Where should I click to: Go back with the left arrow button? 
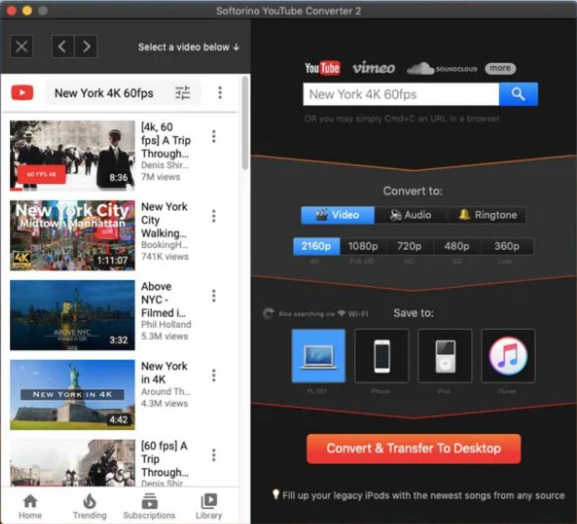pyautogui.click(x=63, y=47)
